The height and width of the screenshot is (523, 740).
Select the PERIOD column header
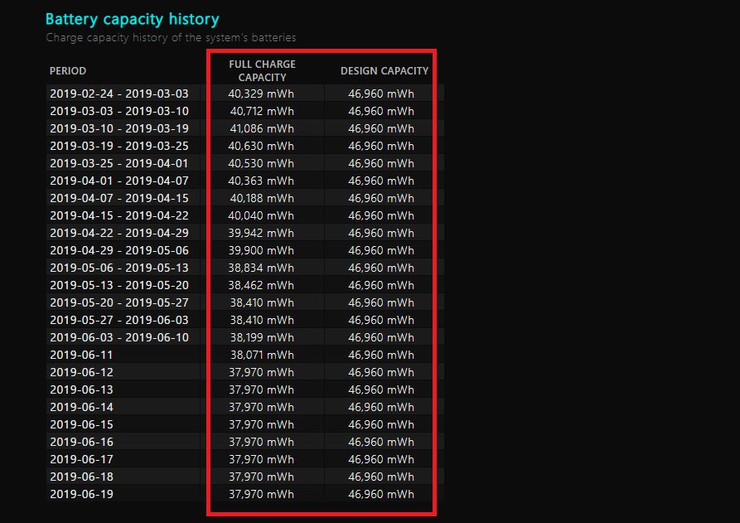click(x=68, y=71)
